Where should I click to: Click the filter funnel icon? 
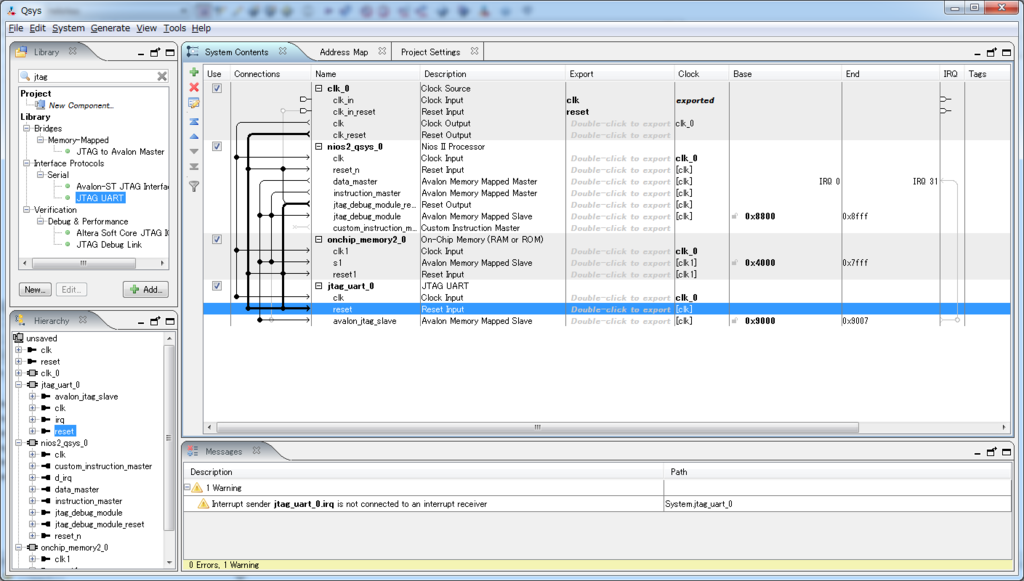(194, 187)
